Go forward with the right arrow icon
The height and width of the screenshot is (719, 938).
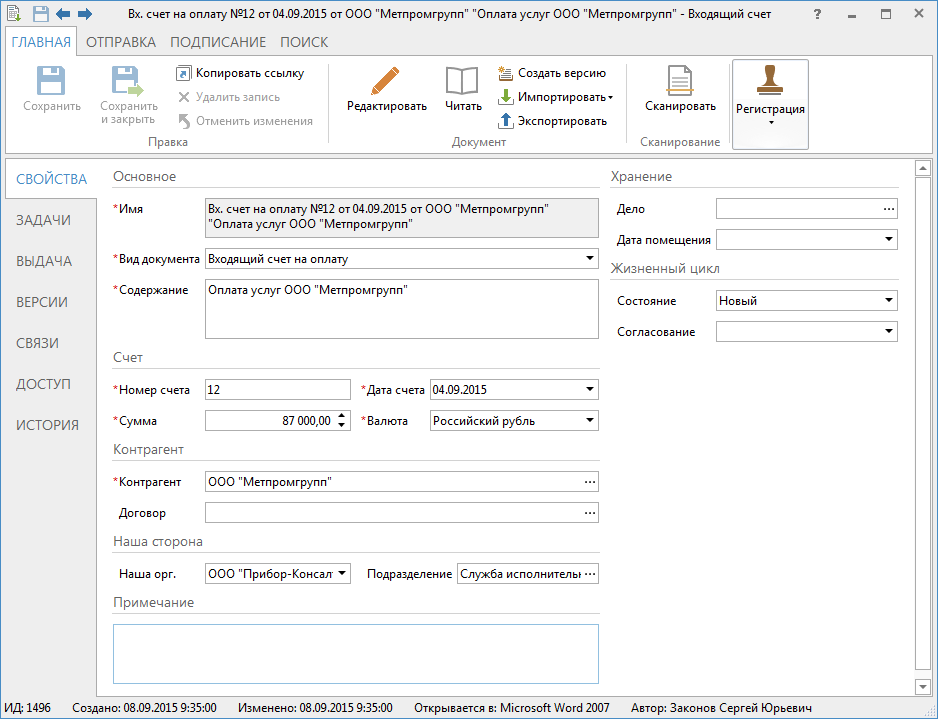[x=85, y=14]
